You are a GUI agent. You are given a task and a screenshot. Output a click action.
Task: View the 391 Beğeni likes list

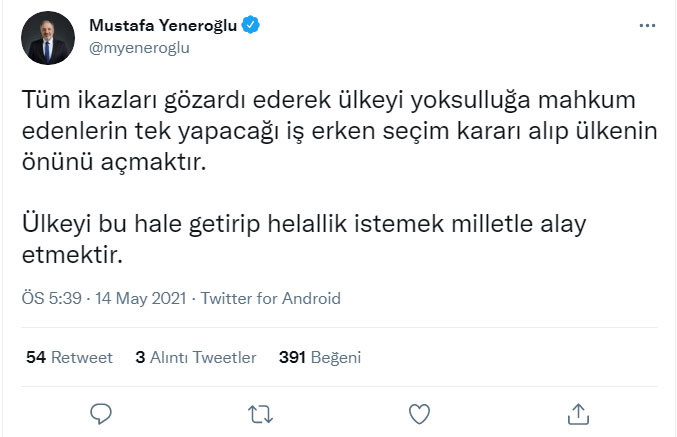320,357
